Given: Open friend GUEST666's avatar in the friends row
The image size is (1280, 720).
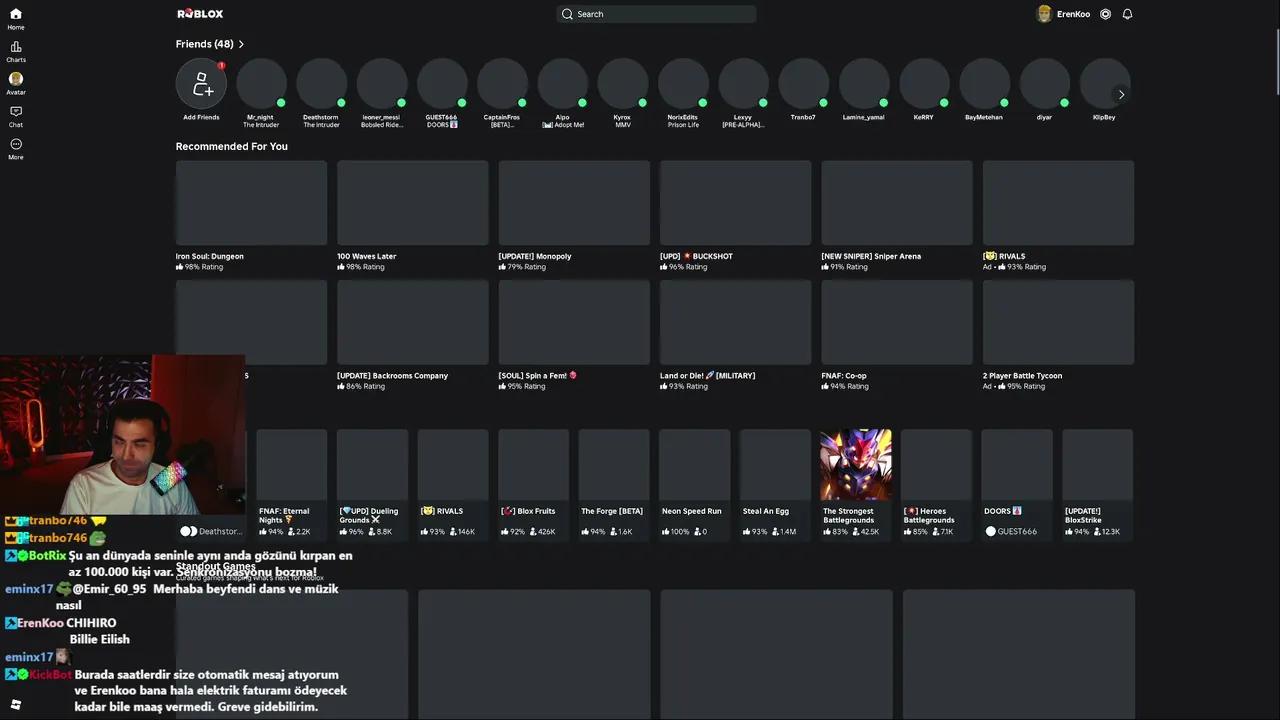Looking at the screenshot, I should click(x=442, y=83).
